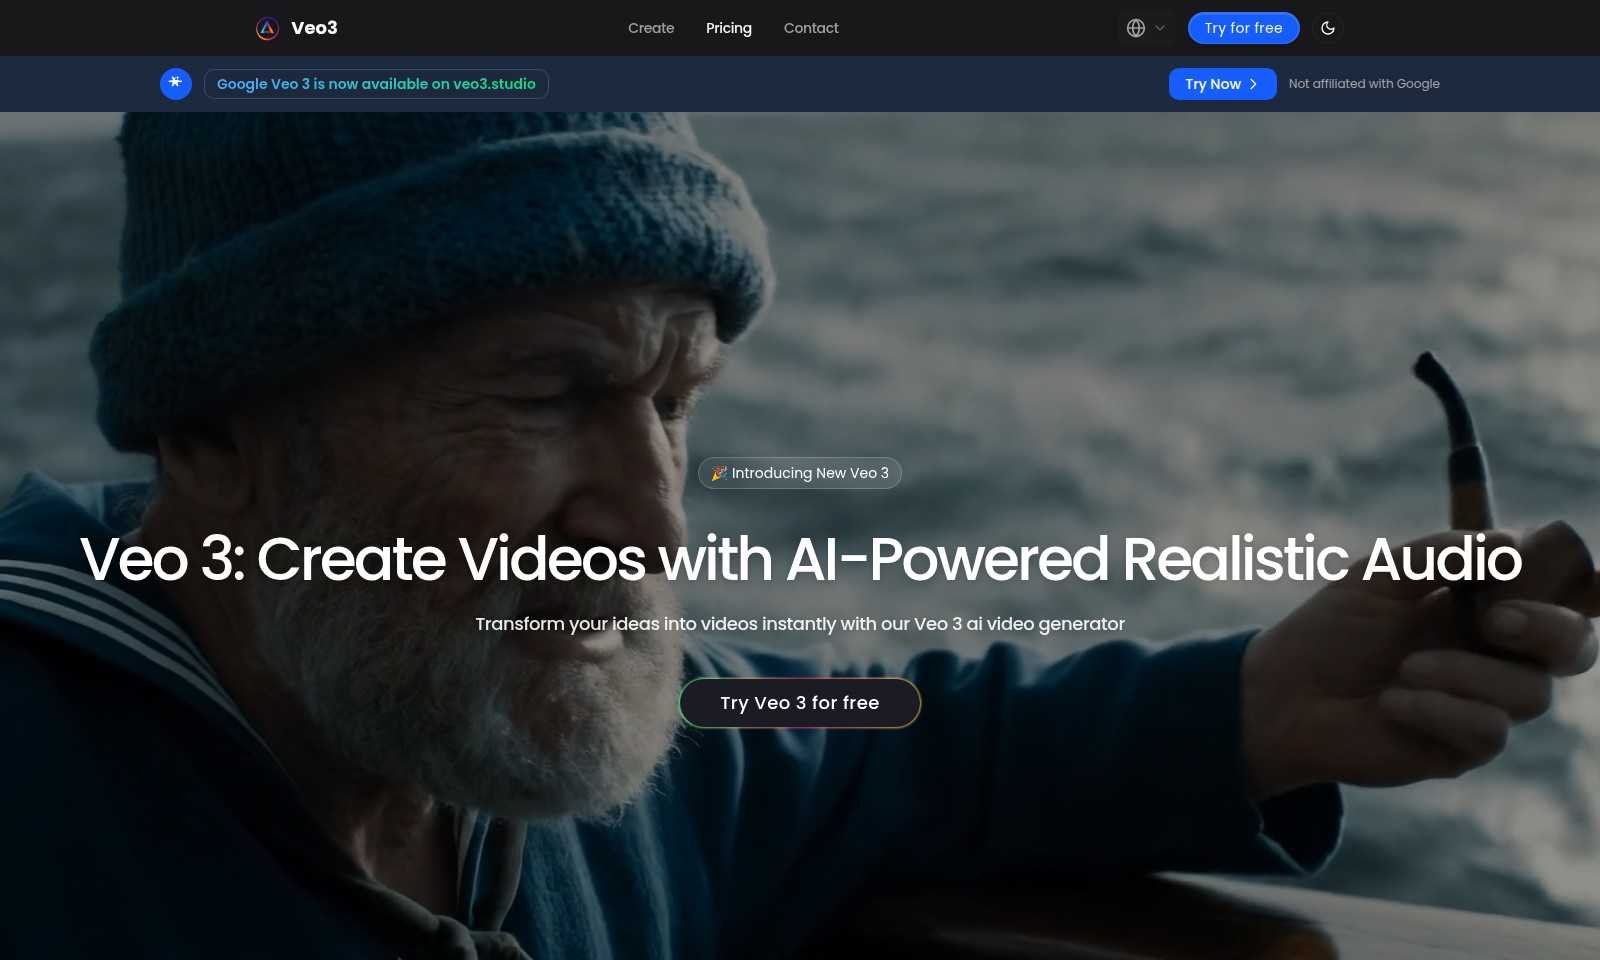Click the blue star announcement icon
Viewport: 1600px width, 960px height.
176,84
